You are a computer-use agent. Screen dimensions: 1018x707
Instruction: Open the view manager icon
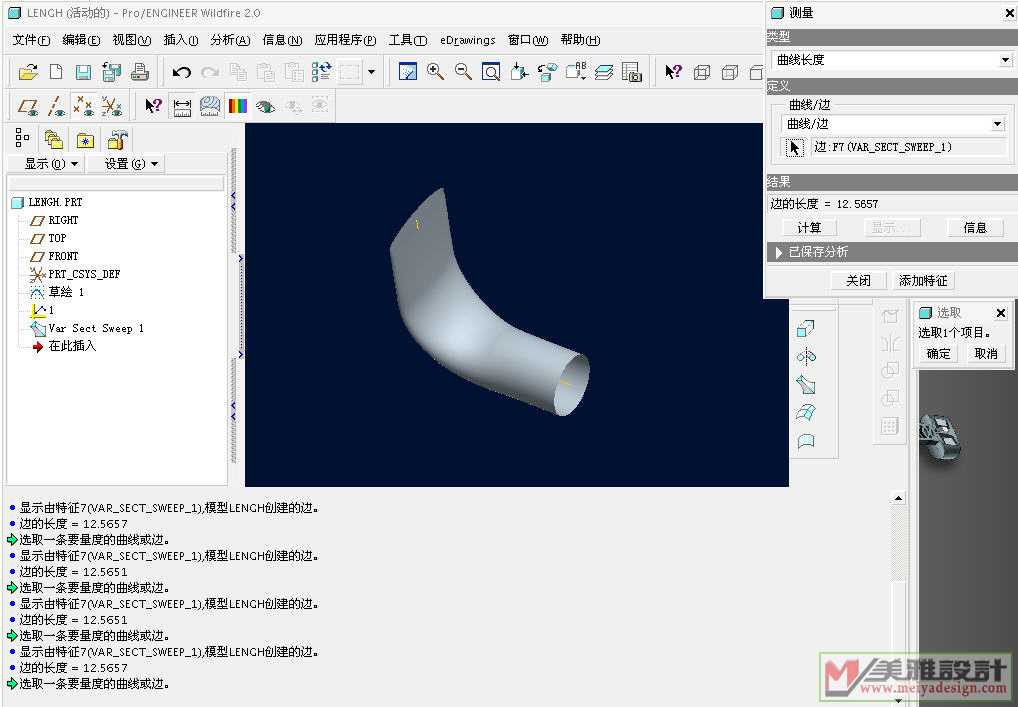point(632,71)
